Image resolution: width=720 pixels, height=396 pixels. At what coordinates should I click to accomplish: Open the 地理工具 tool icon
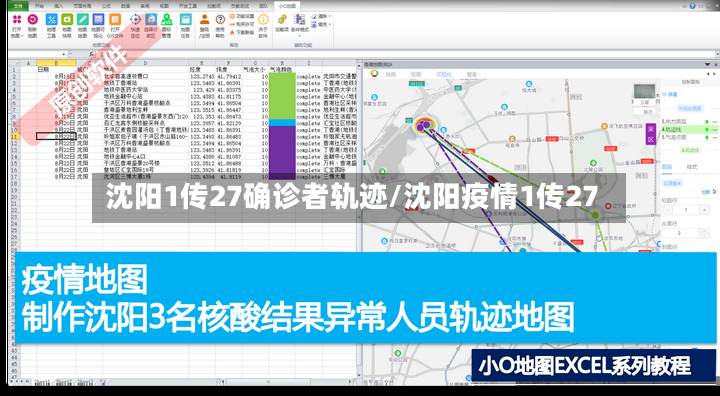click(51, 19)
